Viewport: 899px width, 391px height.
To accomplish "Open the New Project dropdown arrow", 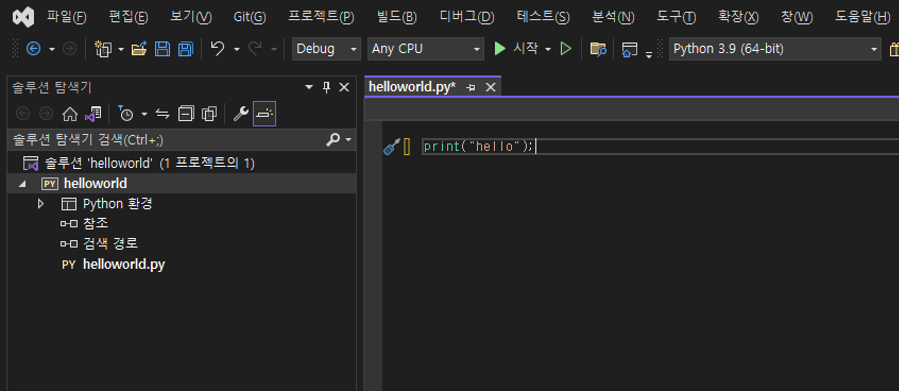I will coord(121,50).
